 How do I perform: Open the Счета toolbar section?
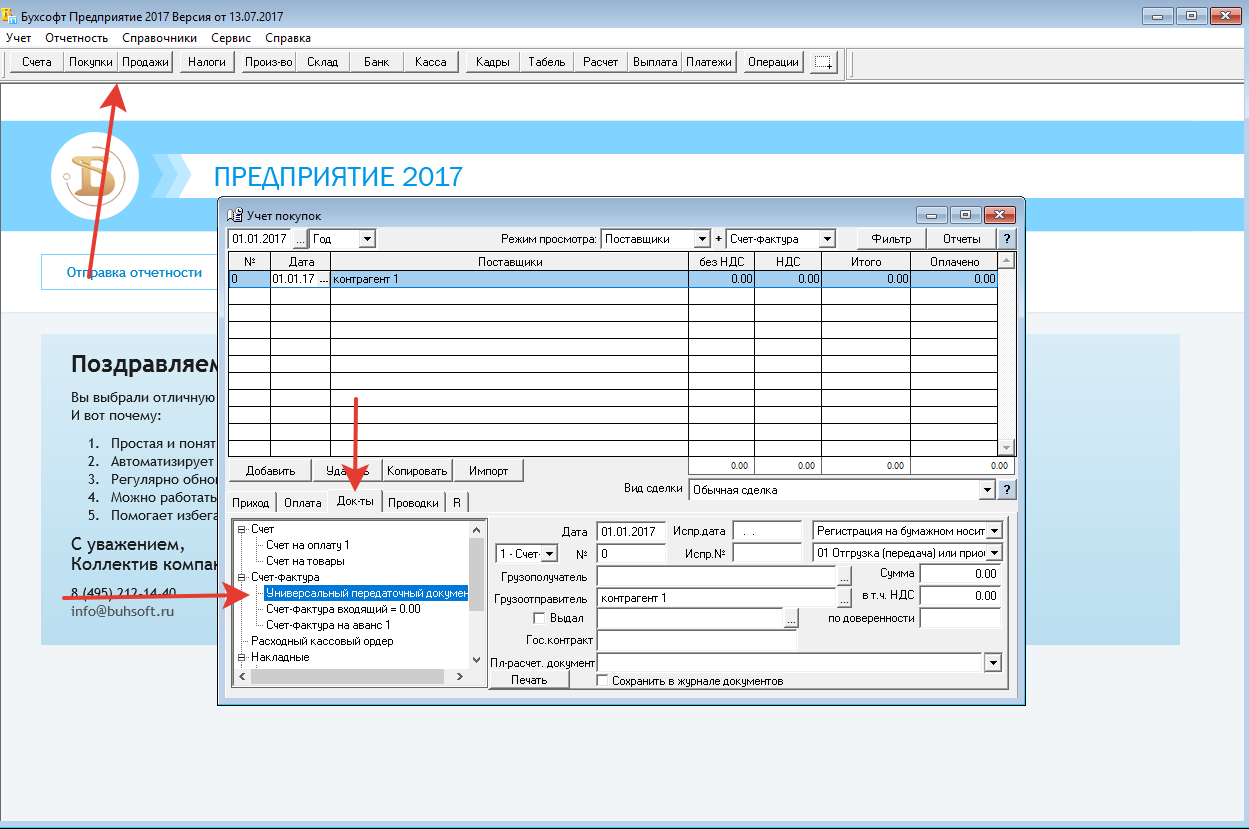(x=37, y=62)
